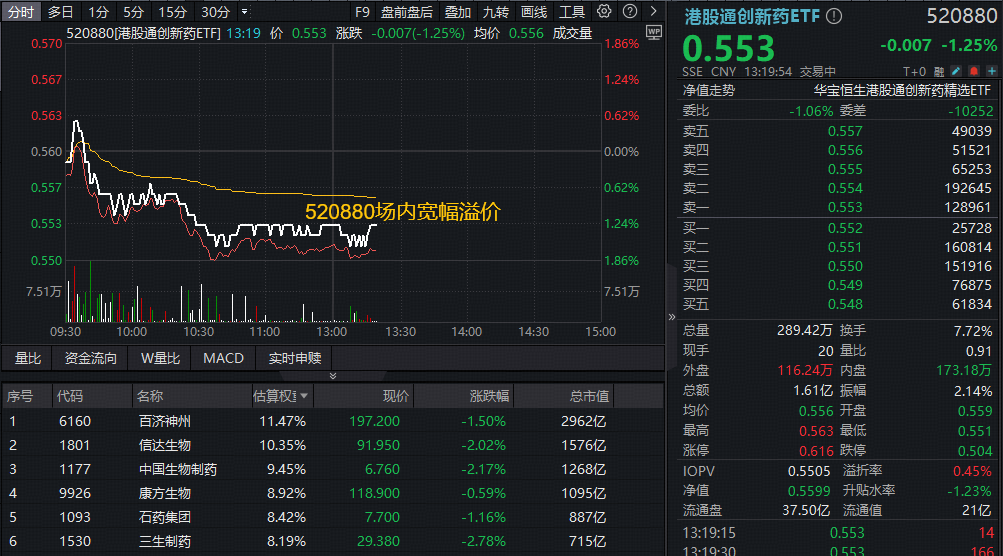This screenshot has width=1003, height=556.
Task: Toggle the 九转 indicator
Action: (496, 12)
